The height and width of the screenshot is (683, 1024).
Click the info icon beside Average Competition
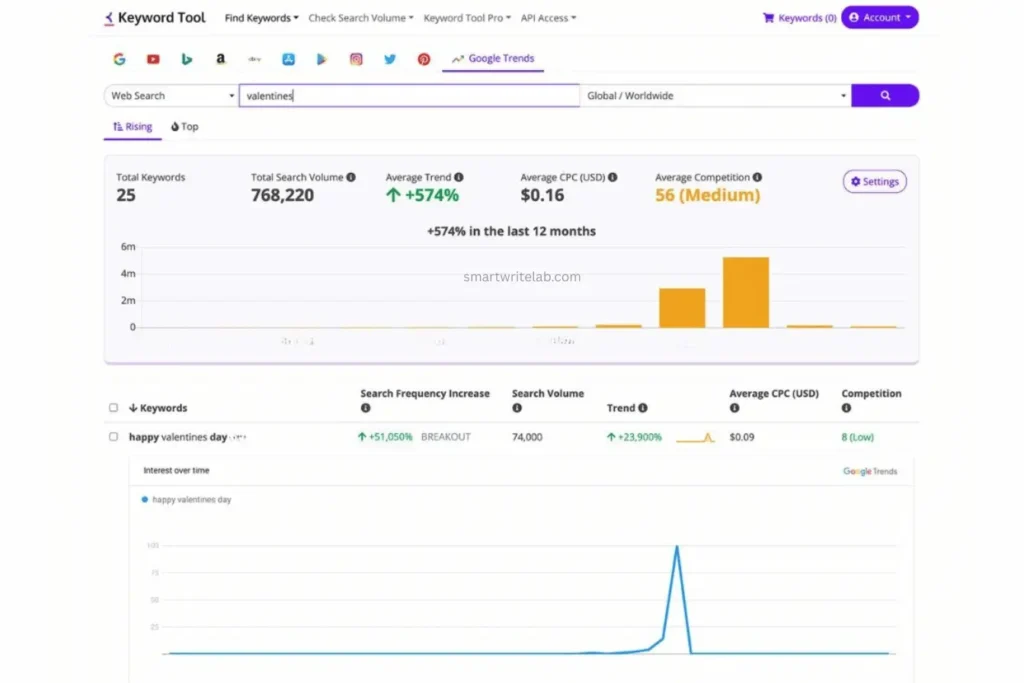pyautogui.click(x=757, y=177)
